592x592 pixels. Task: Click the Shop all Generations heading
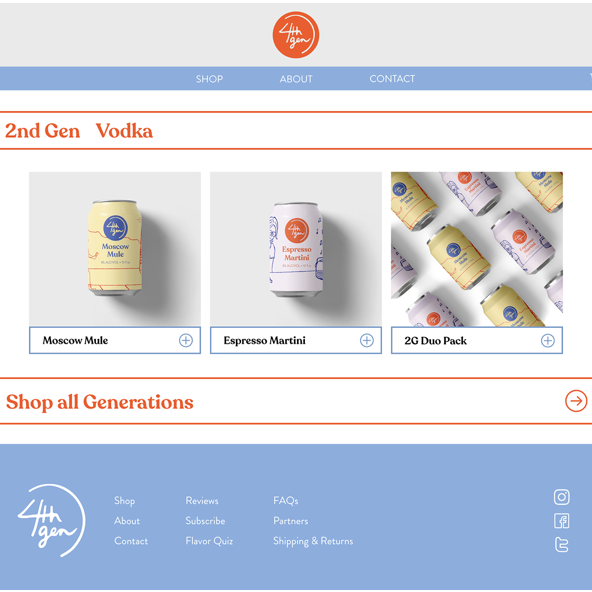100,402
